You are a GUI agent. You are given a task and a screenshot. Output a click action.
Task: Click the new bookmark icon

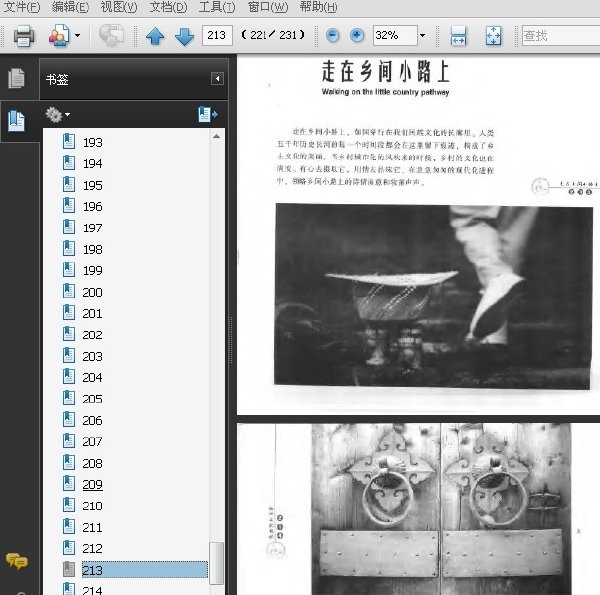tap(208, 114)
